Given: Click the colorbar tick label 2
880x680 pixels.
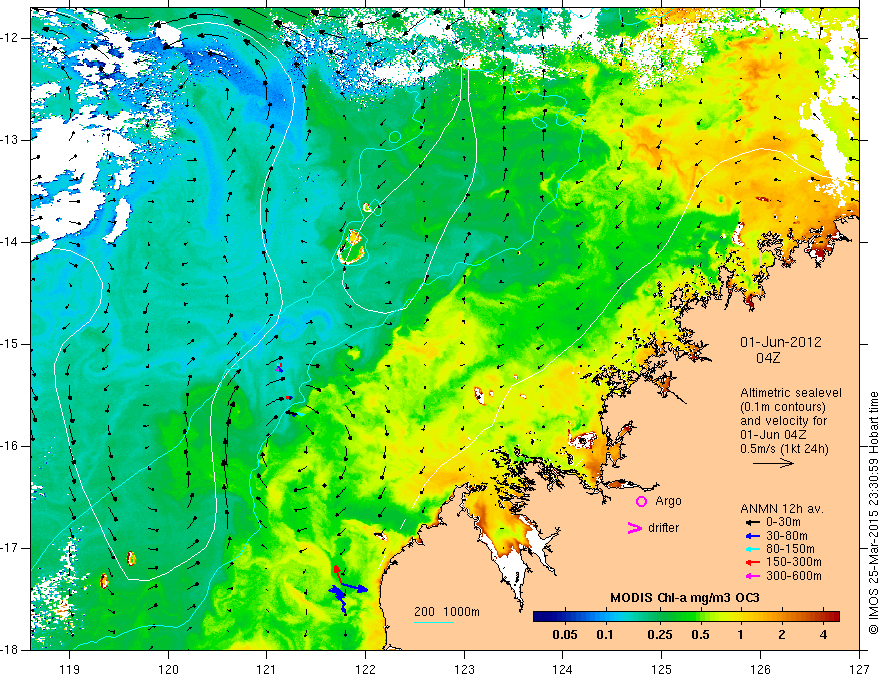Looking at the screenshot, I should click(782, 635).
